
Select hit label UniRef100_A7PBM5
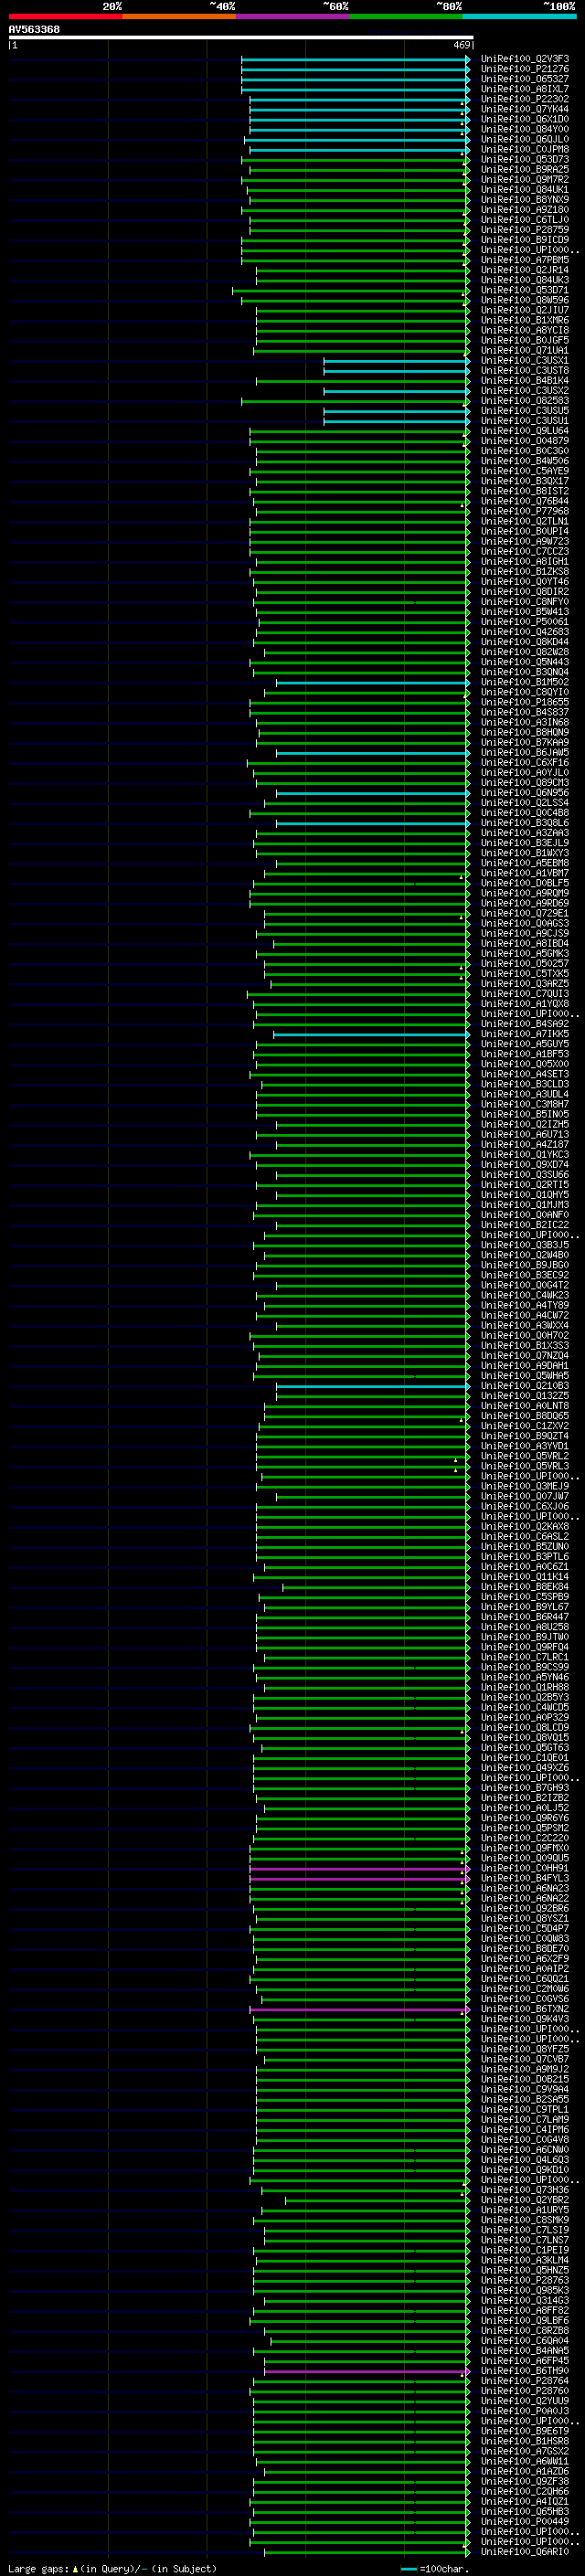pos(525,260)
